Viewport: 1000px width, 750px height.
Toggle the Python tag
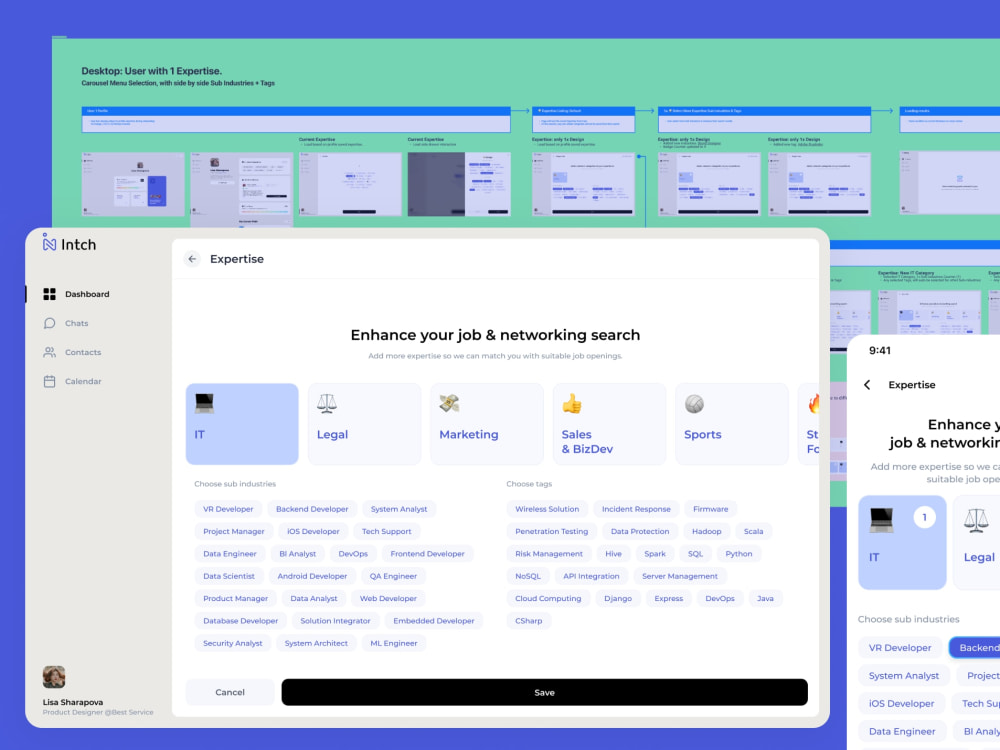point(739,554)
